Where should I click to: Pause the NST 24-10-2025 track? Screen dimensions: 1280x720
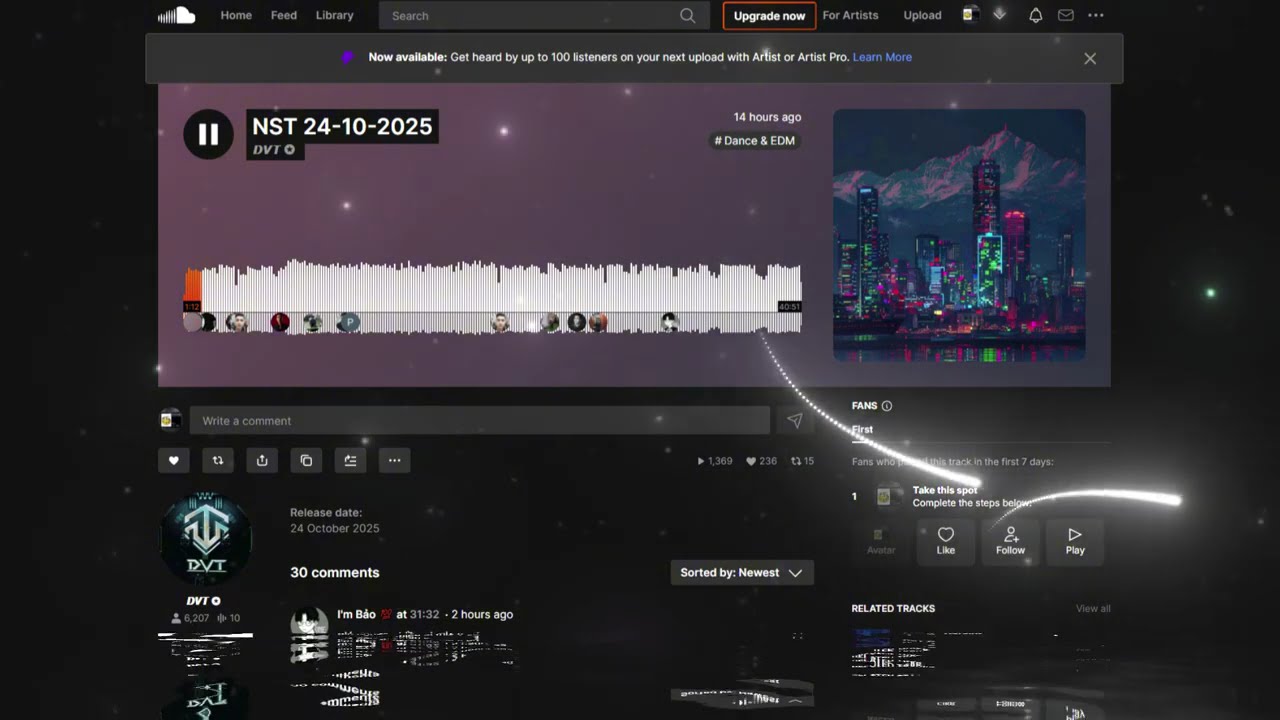(x=208, y=134)
